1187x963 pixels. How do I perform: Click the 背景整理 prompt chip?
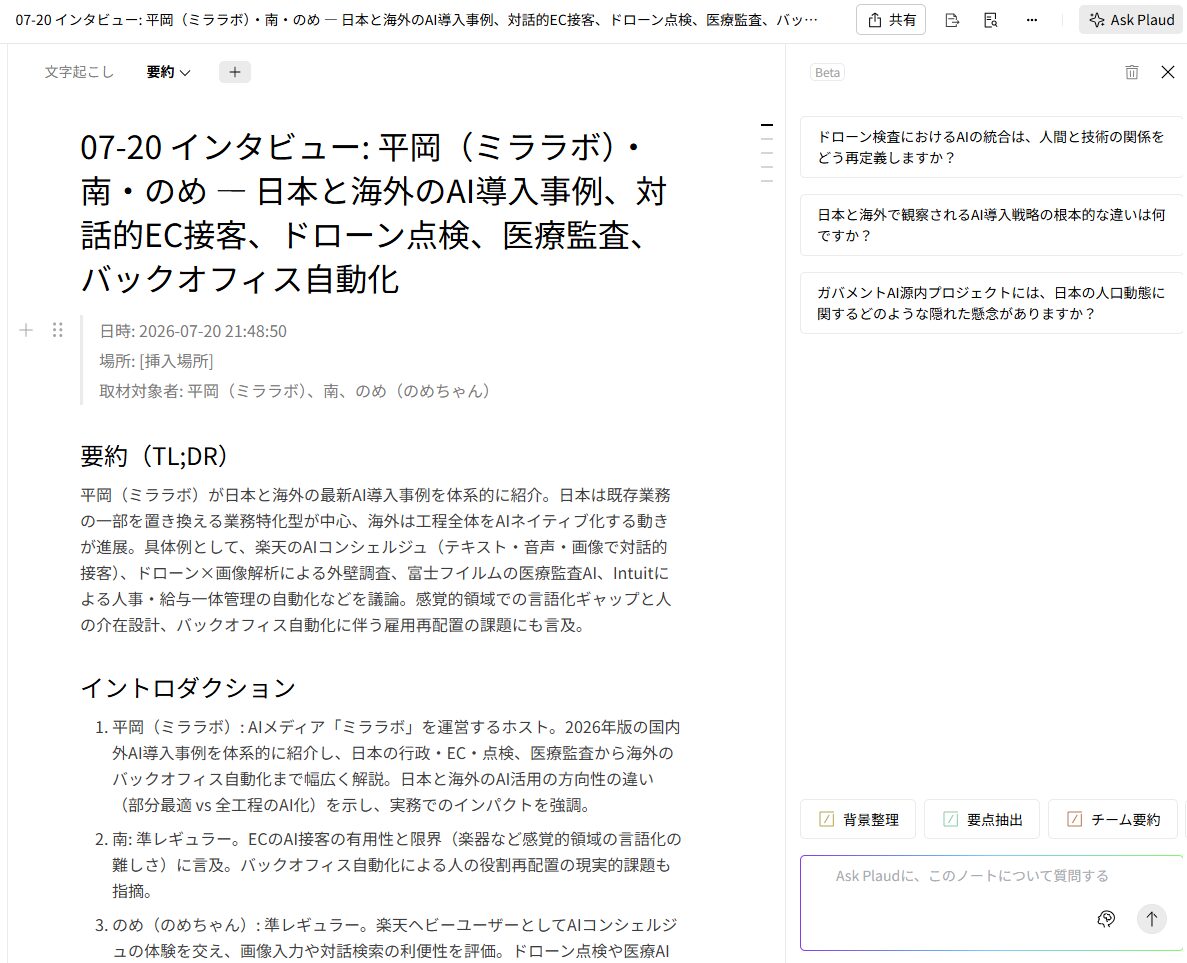pos(858,819)
